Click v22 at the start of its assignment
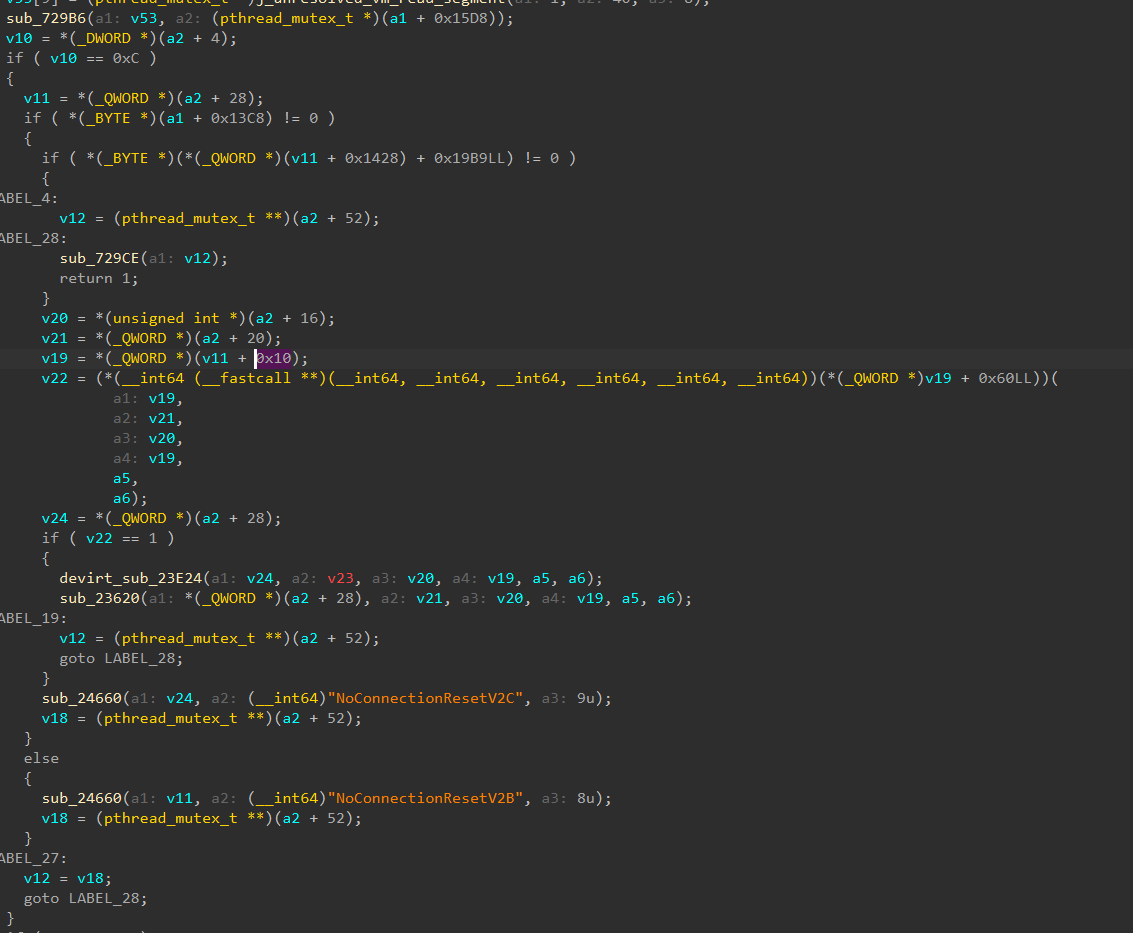1133x933 pixels. (54, 379)
